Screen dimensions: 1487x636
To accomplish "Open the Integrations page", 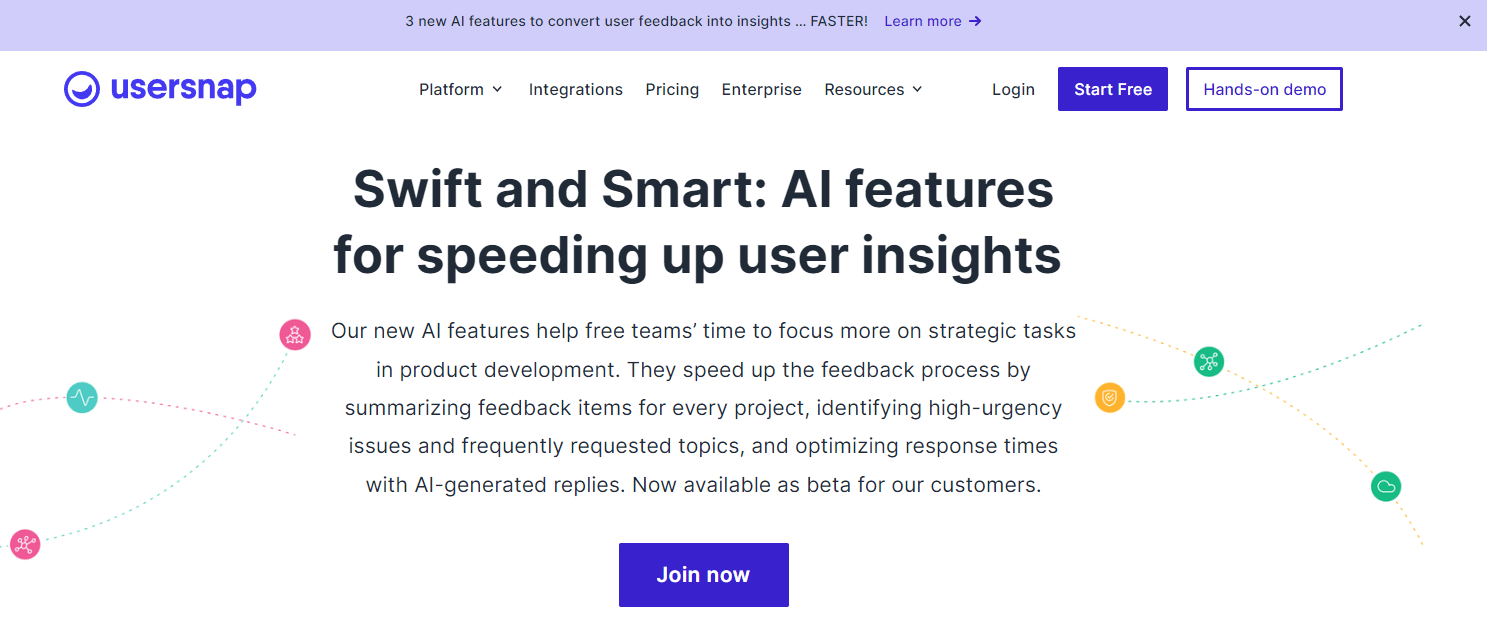I will click(576, 90).
